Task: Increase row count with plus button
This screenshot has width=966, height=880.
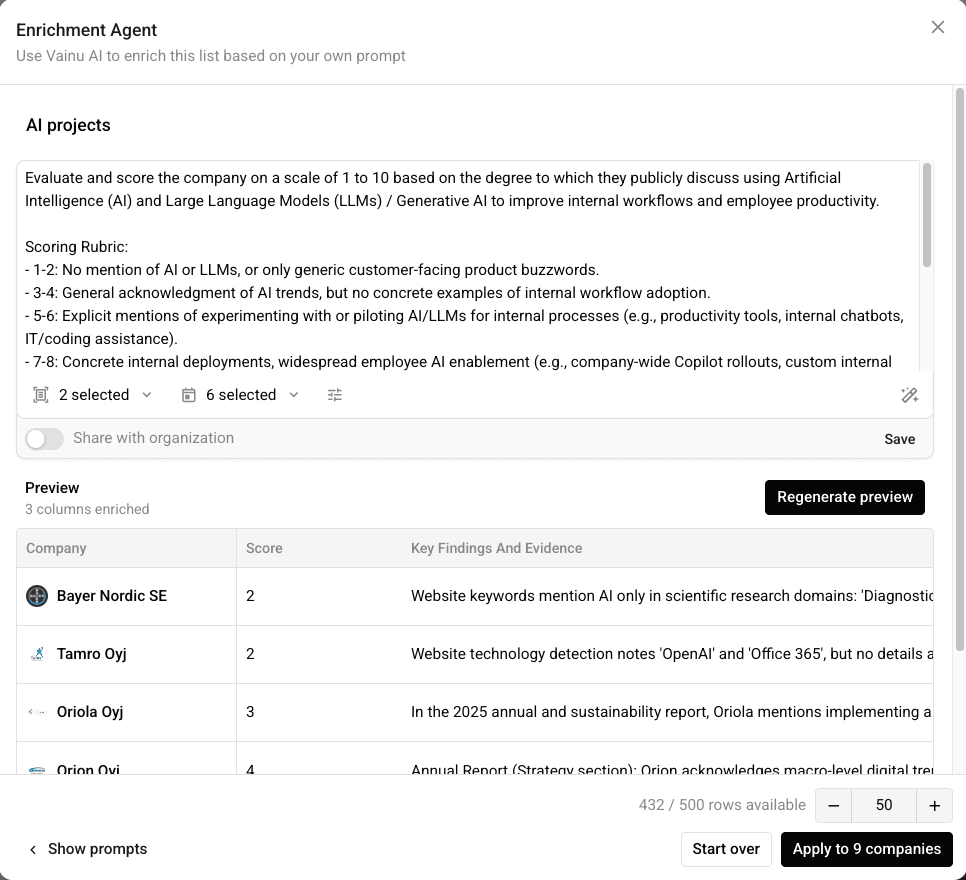Action: pyautogui.click(x=934, y=805)
